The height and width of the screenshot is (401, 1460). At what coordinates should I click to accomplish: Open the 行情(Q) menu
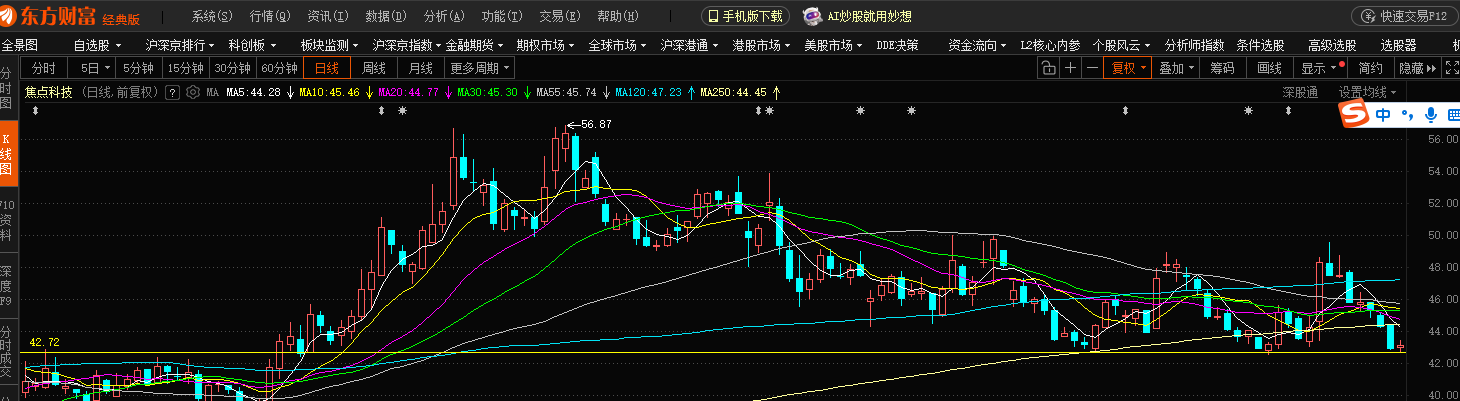tap(270, 17)
